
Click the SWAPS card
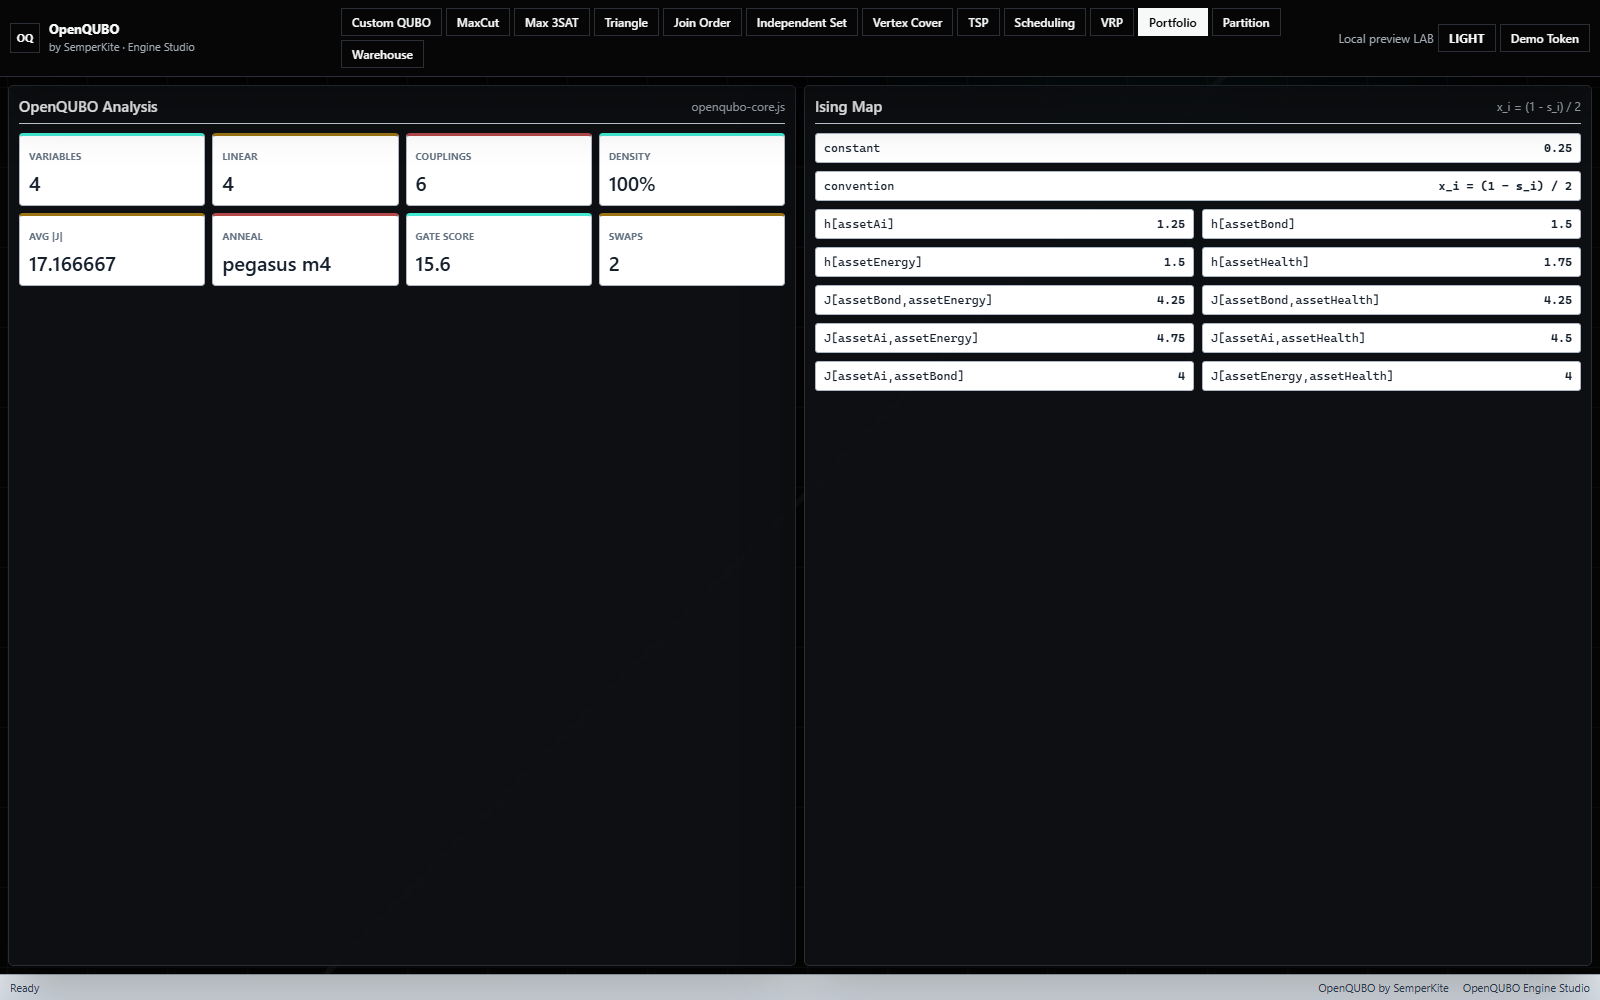pos(692,250)
